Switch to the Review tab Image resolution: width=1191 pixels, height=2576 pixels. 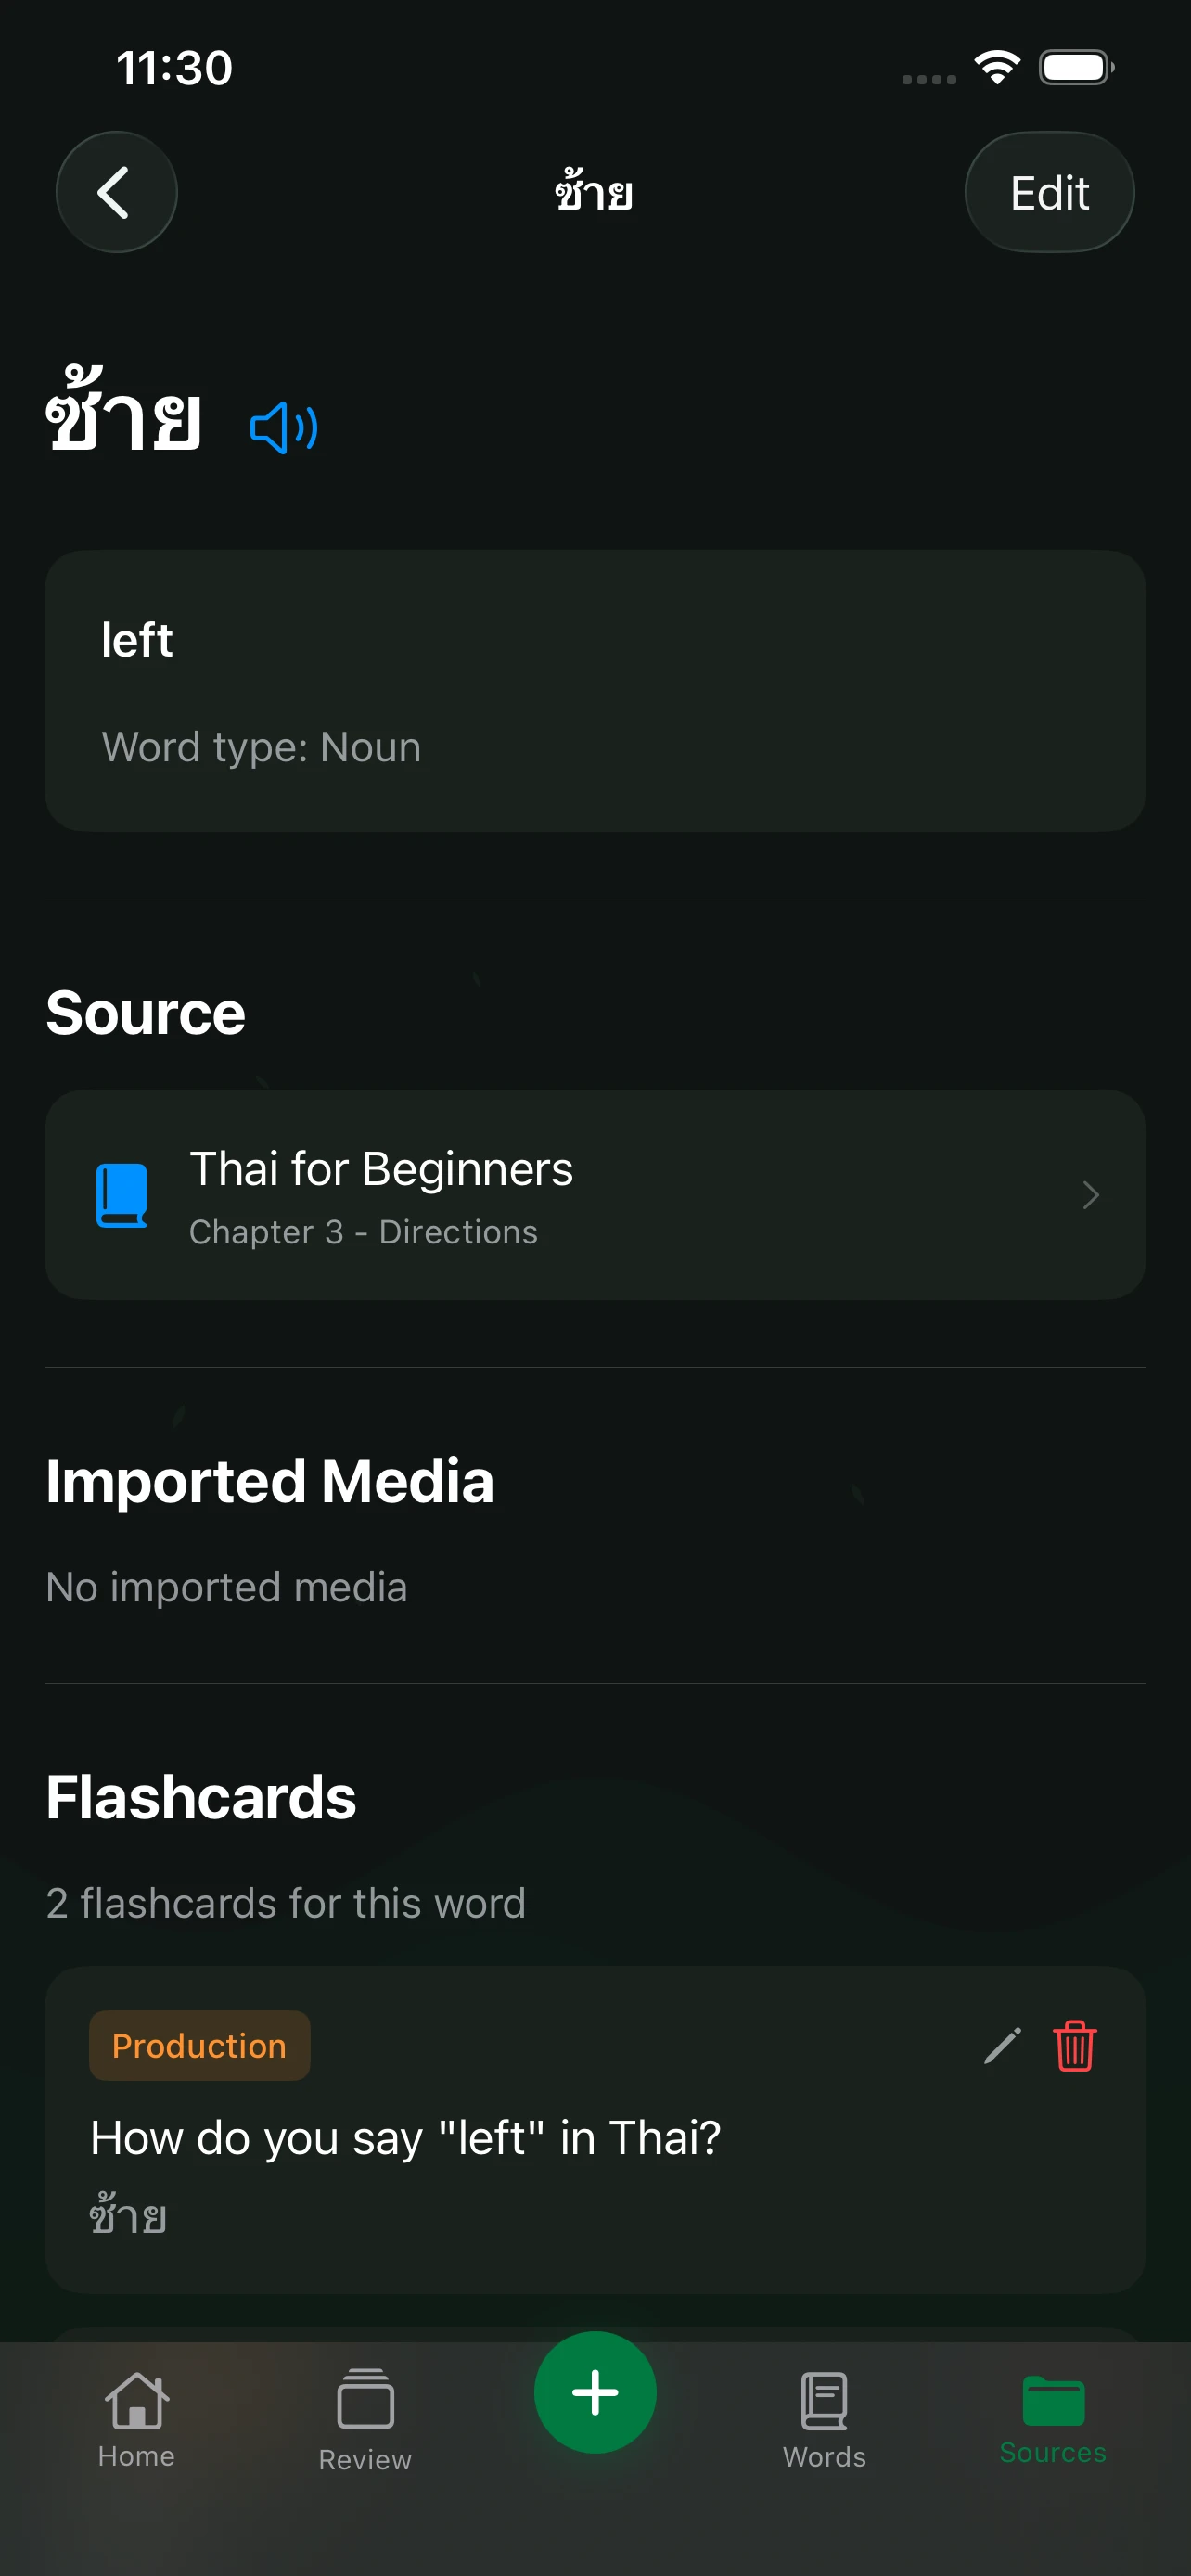click(x=365, y=2422)
